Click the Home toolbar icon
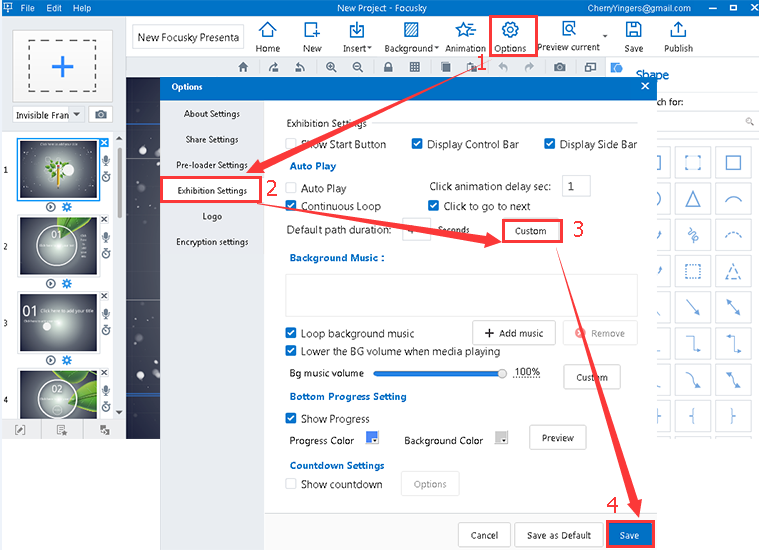The image size is (759, 550). [x=267, y=30]
